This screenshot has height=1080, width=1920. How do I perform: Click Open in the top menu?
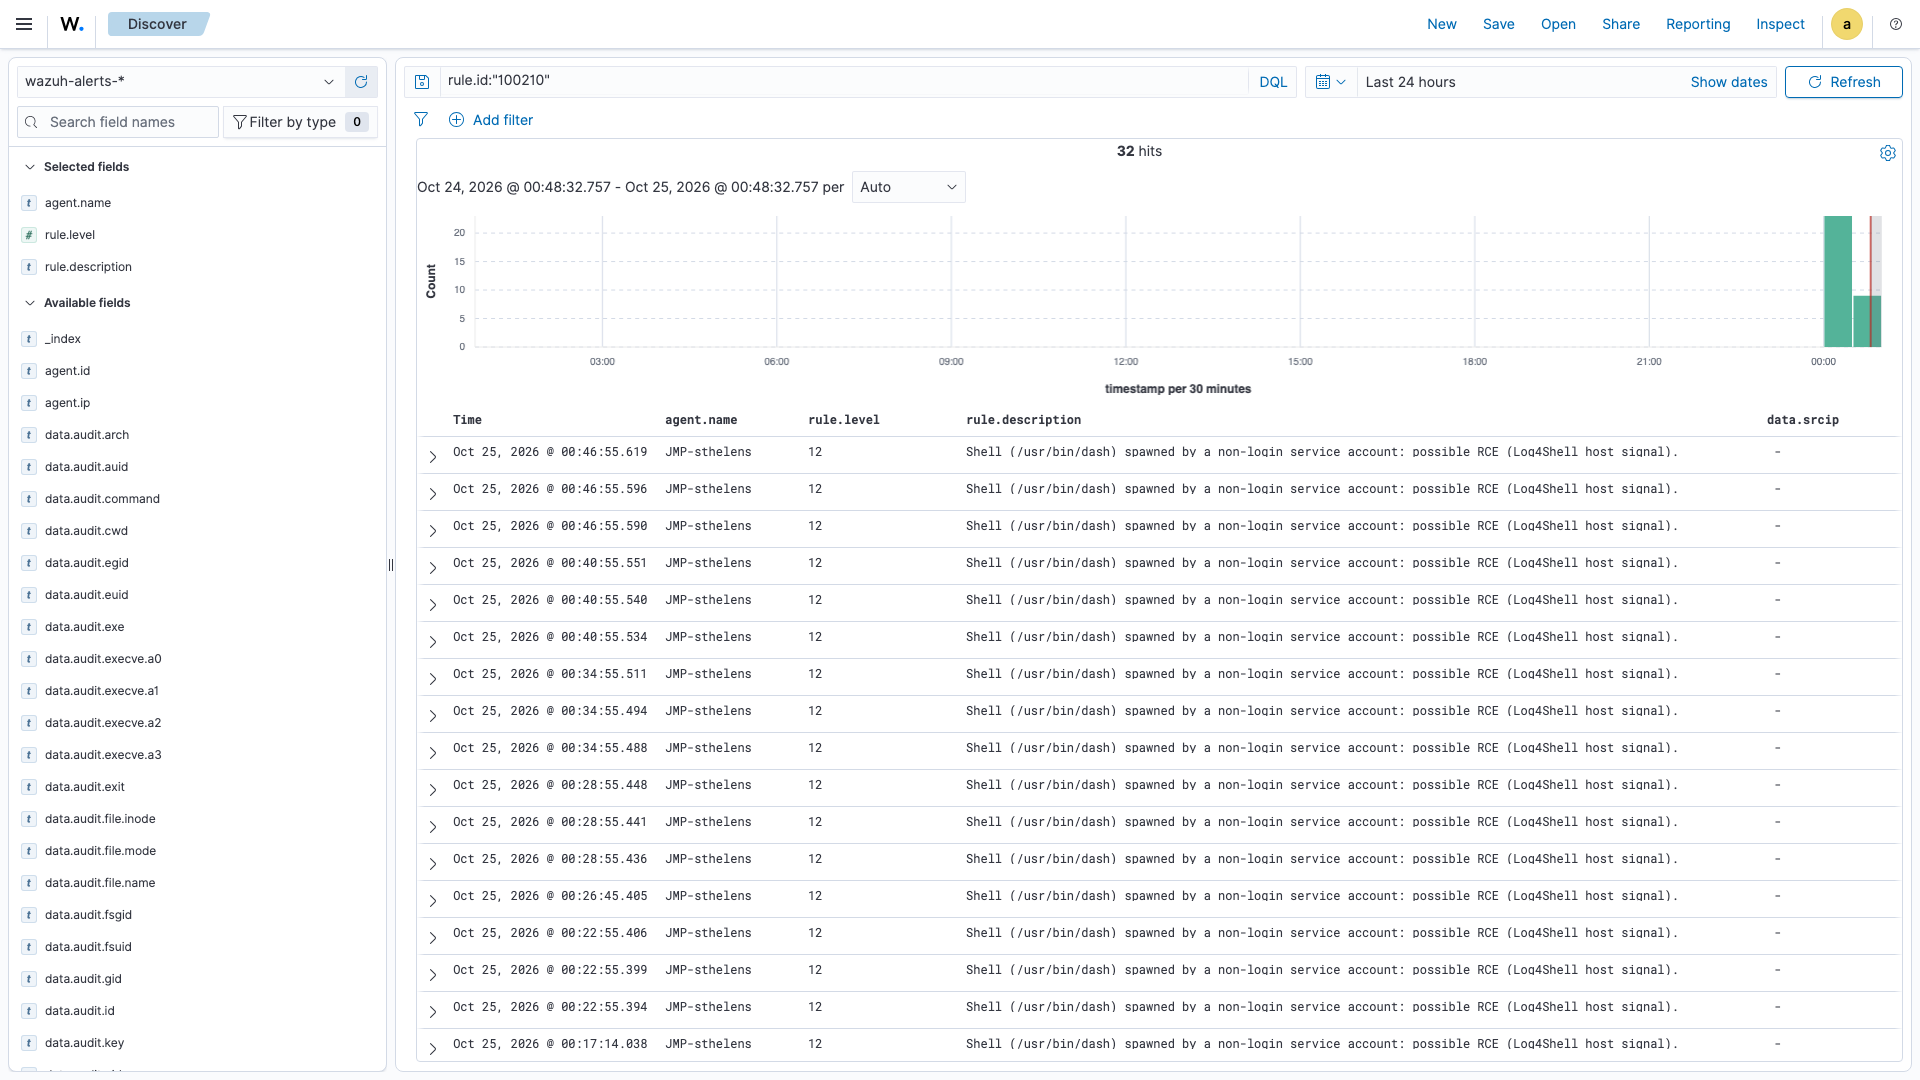point(1558,24)
